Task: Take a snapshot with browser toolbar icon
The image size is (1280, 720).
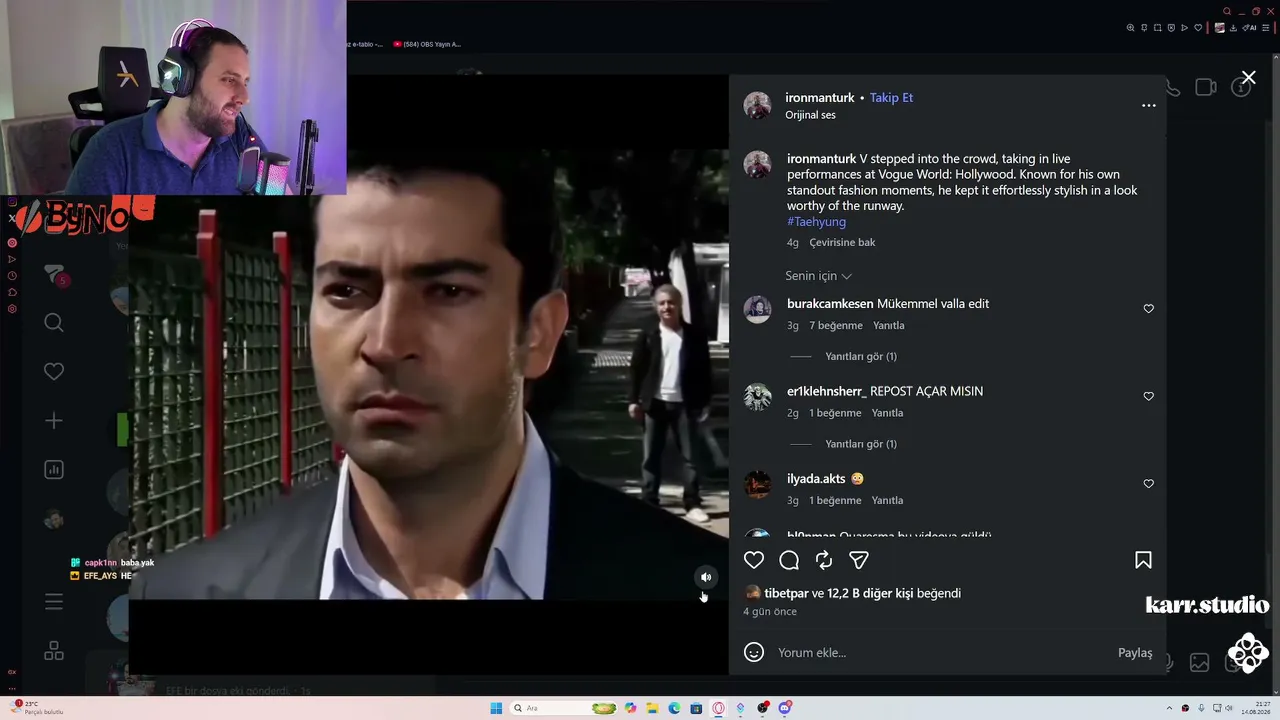Action: 1158,28
